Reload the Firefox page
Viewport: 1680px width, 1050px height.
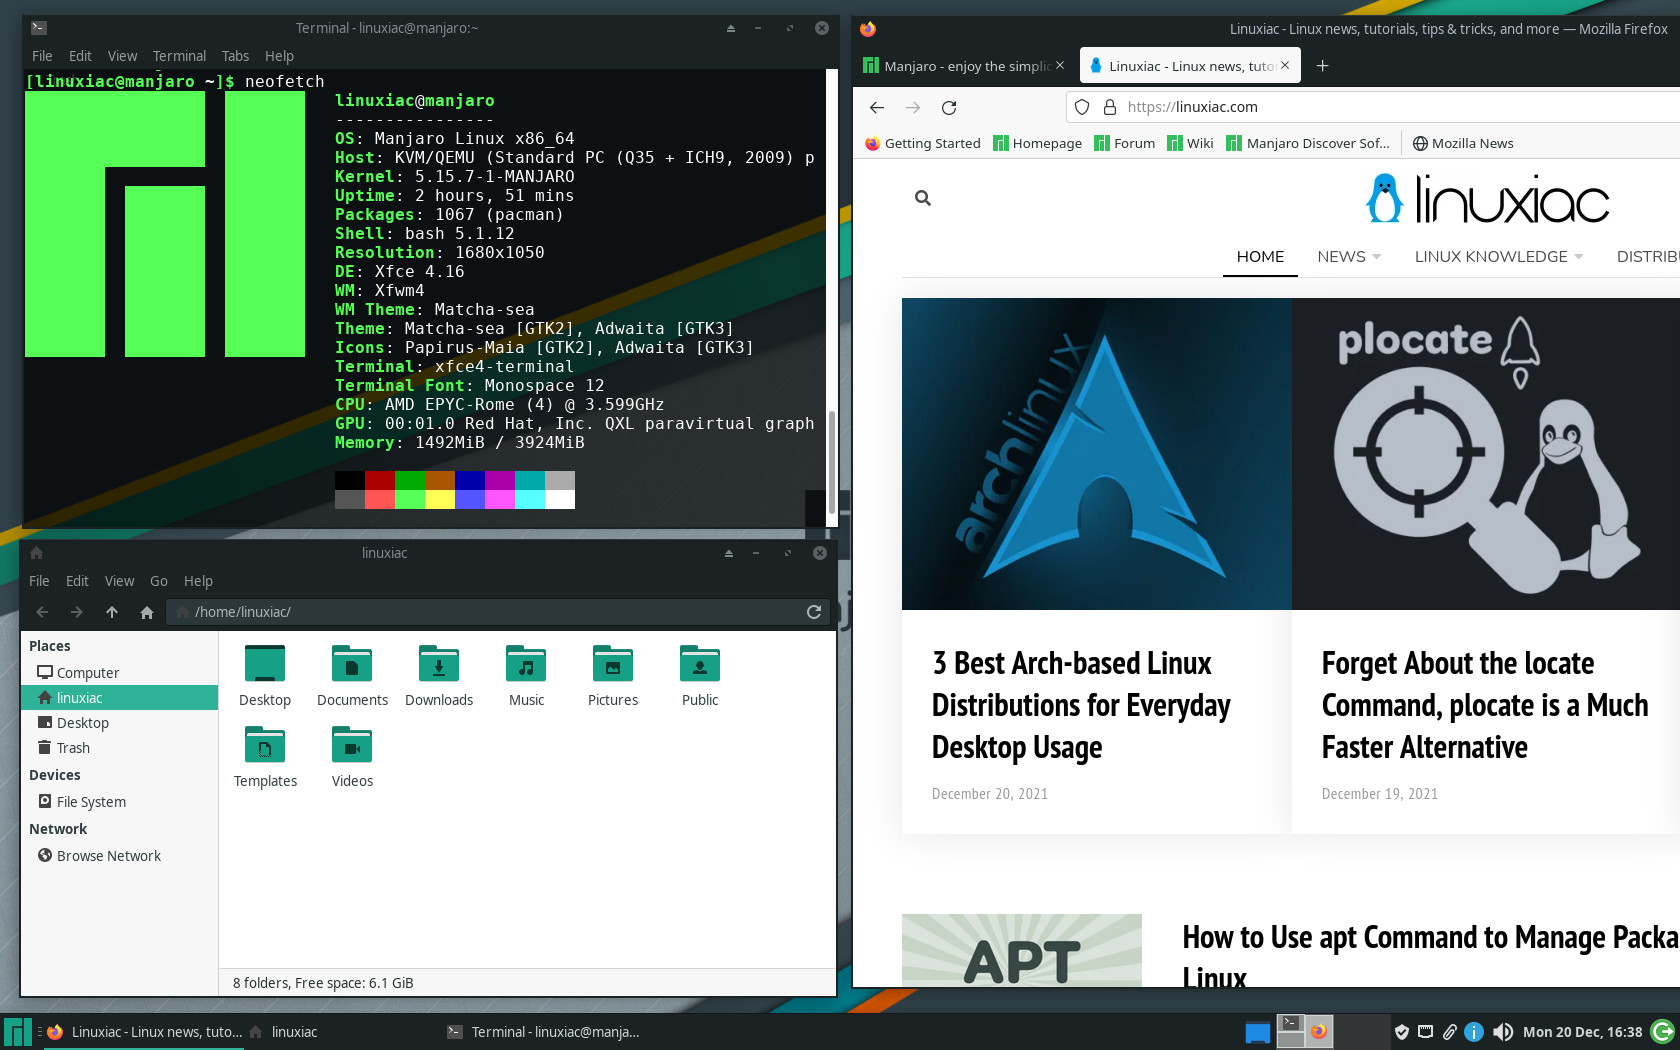tap(949, 107)
